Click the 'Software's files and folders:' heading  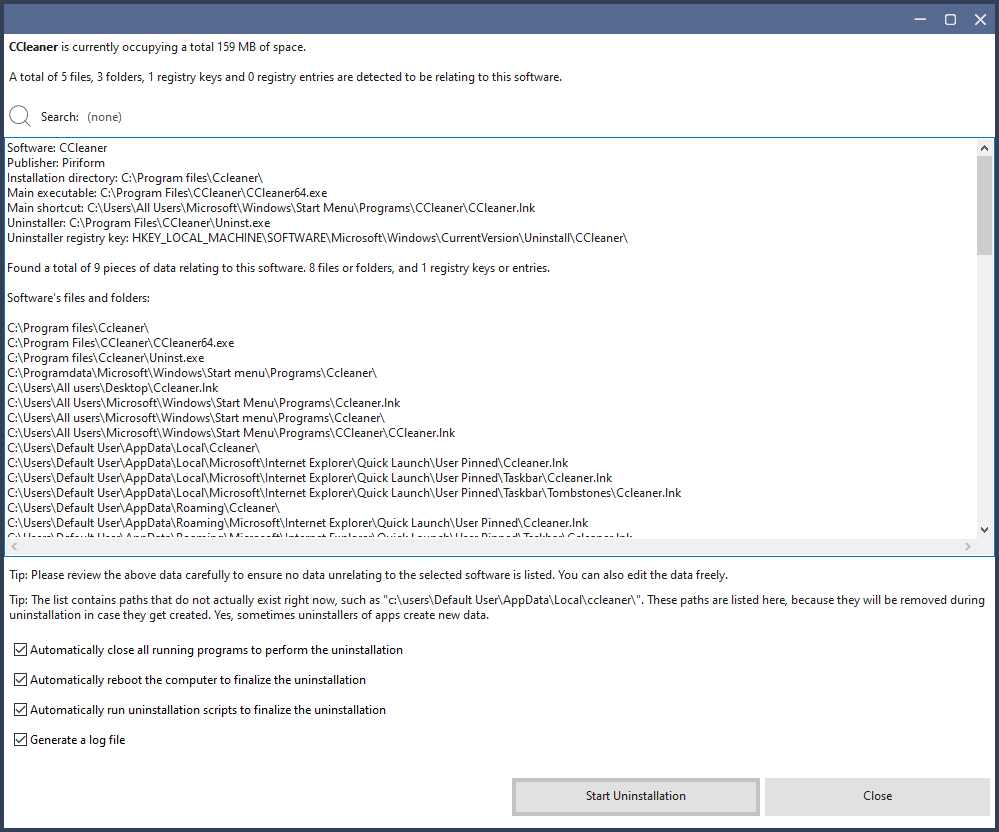[78, 298]
